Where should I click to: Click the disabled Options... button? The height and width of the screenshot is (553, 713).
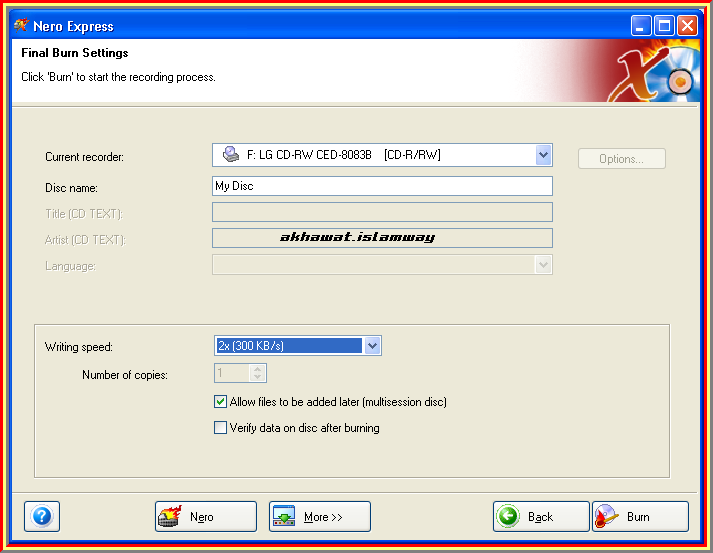click(622, 159)
